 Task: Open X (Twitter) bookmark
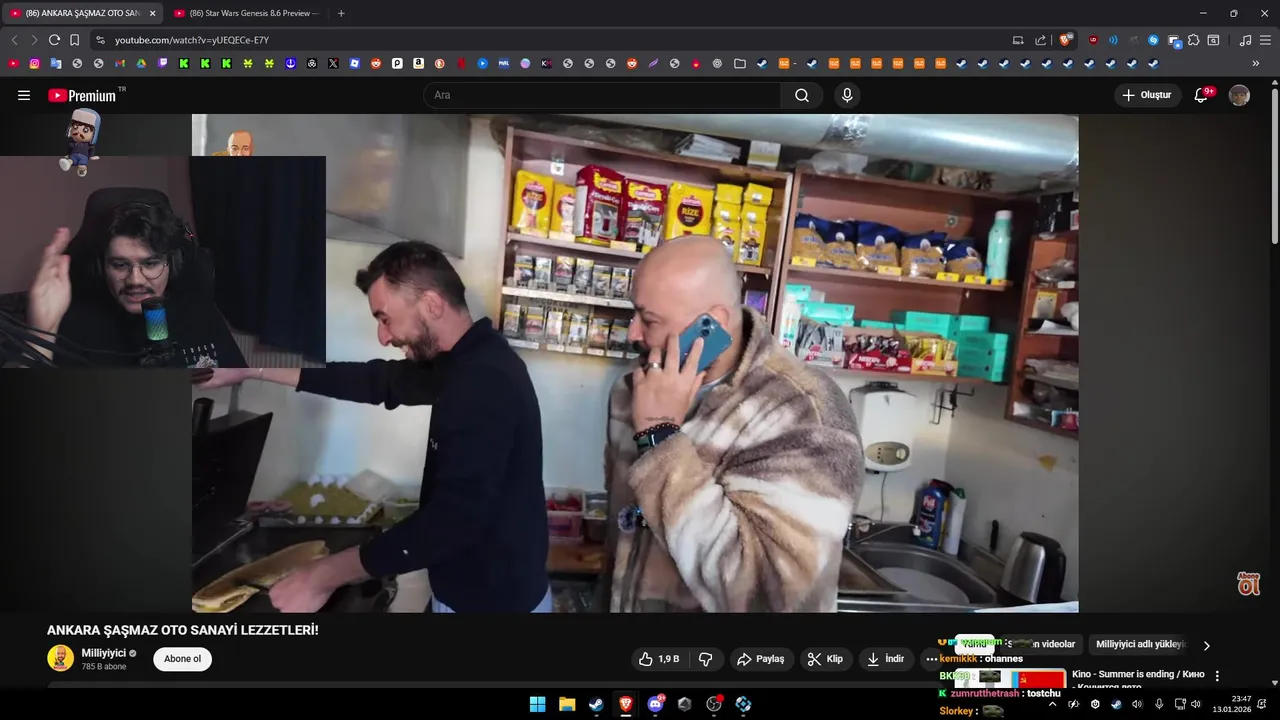(x=333, y=63)
